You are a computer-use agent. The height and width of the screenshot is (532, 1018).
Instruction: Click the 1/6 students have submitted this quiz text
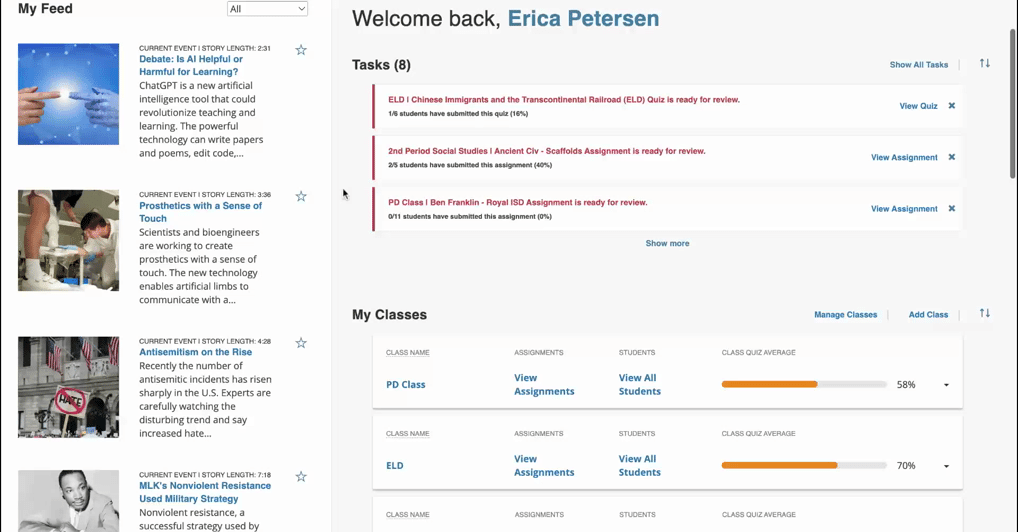coord(458,114)
